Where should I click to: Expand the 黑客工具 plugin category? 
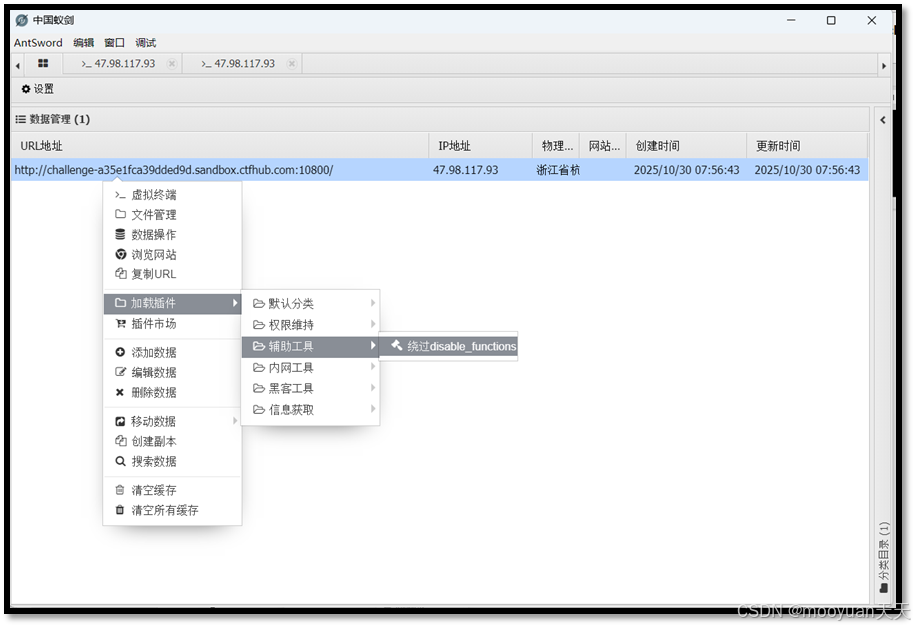pyautogui.click(x=310, y=388)
